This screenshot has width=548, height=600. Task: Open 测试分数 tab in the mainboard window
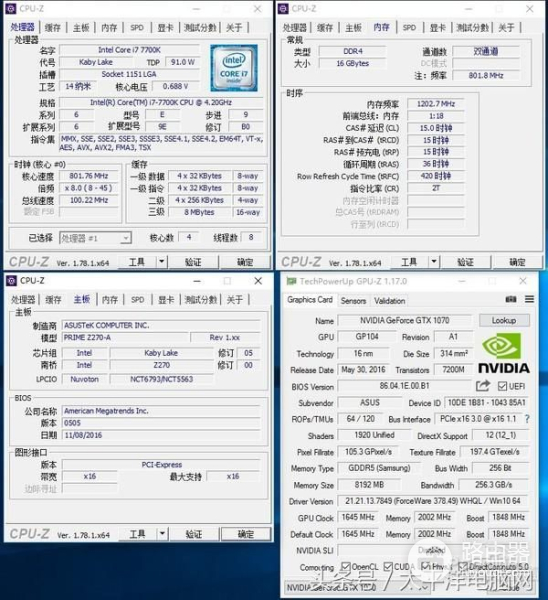point(201,300)
